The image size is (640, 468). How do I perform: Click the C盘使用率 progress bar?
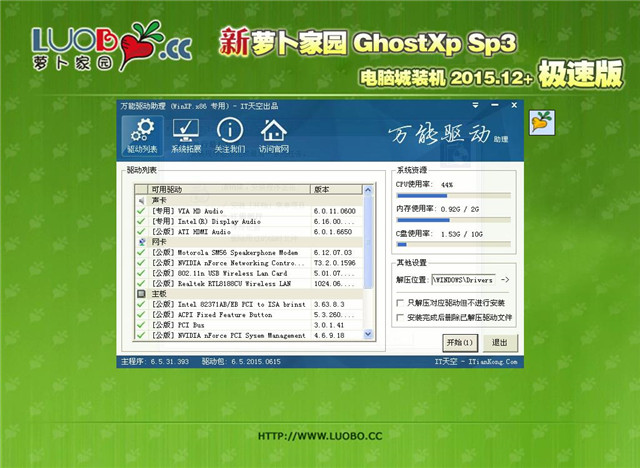(453, 245)
